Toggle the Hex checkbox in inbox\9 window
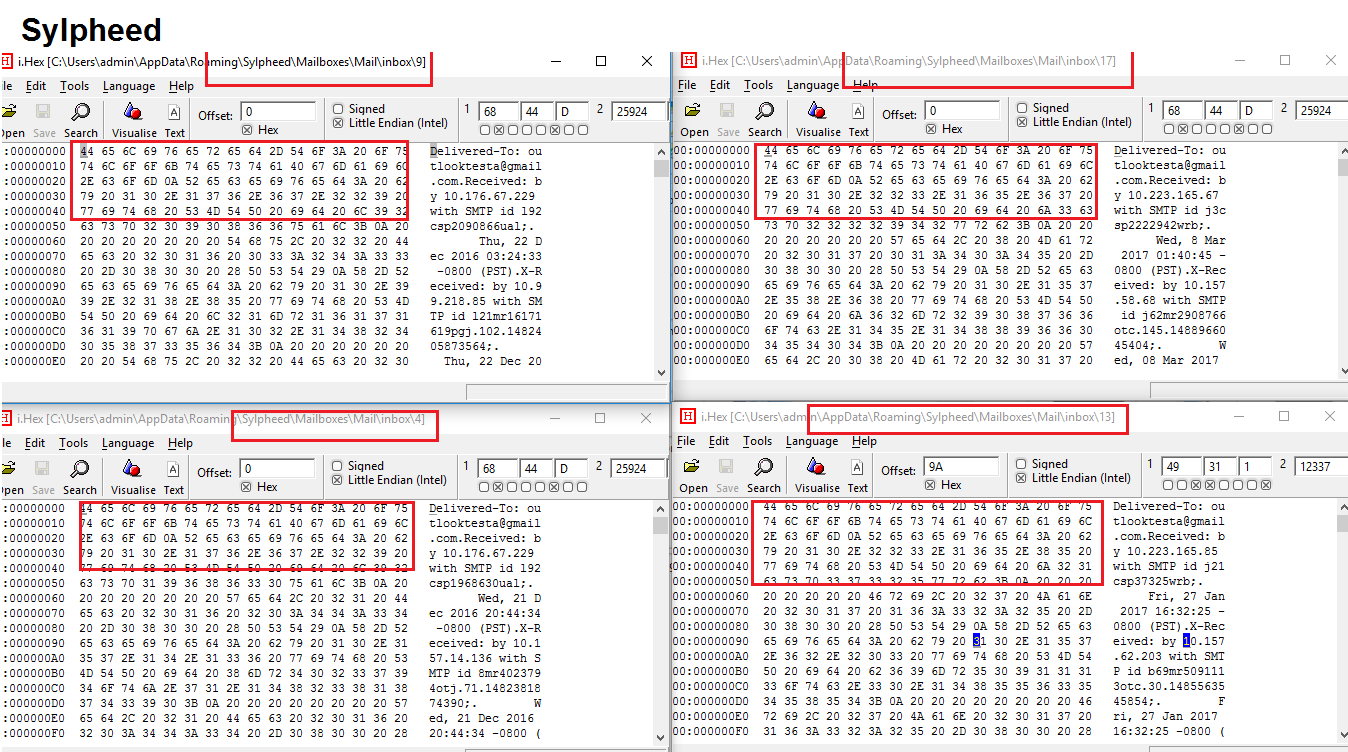Viewport: 1348px width, 752px height. pyautogui.click(x=247, y=130)
